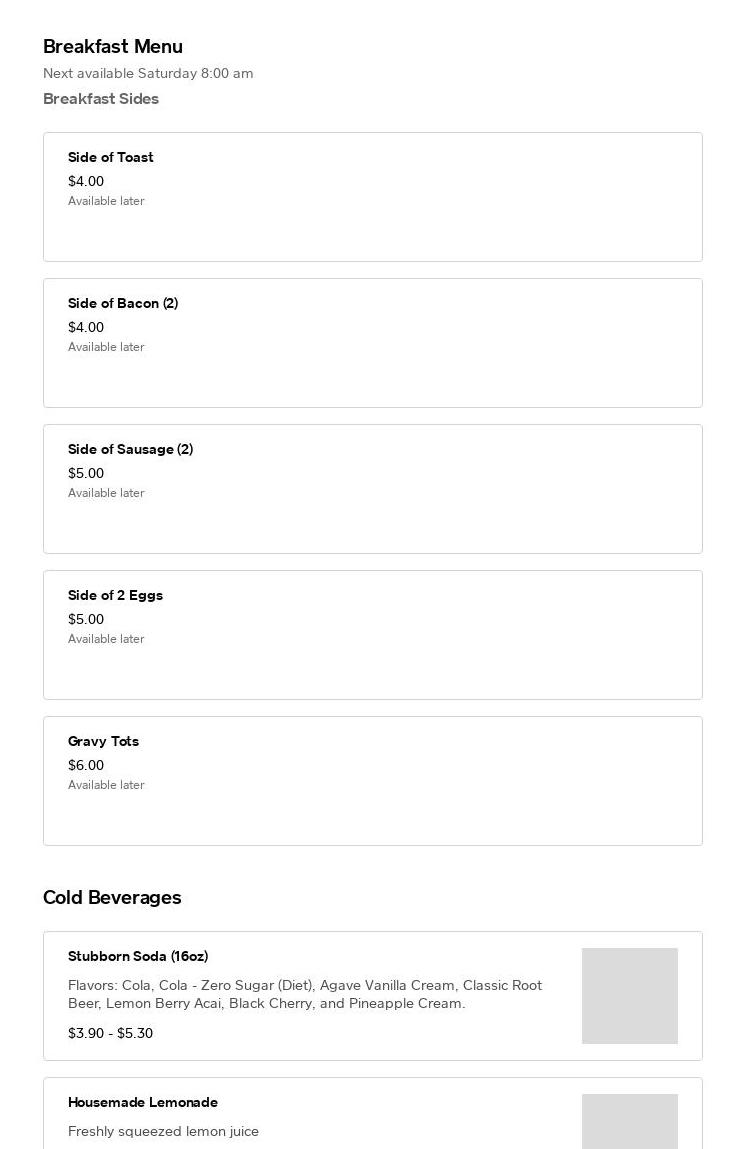The image size is (745, 1149).
Task: Click the Freshly squeezed lemon juice description
Action: pyautogui.click(x=163, y=1131)
